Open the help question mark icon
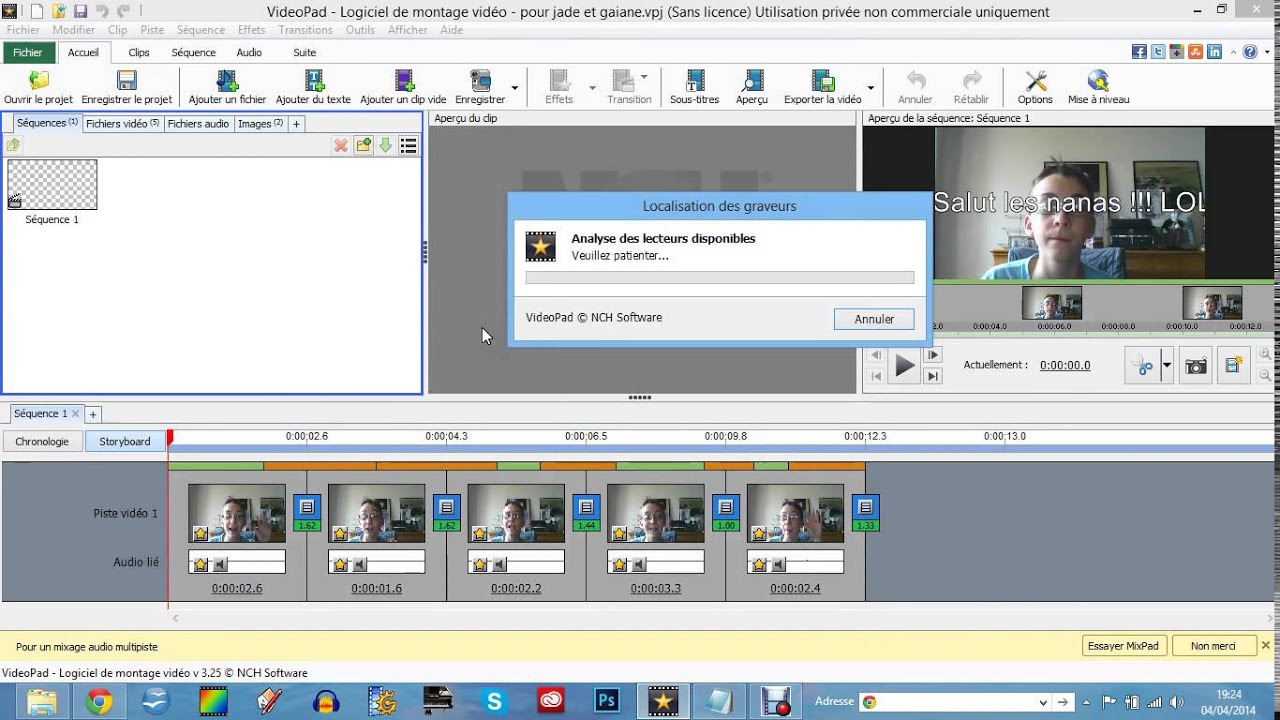 pos(1249,52)
